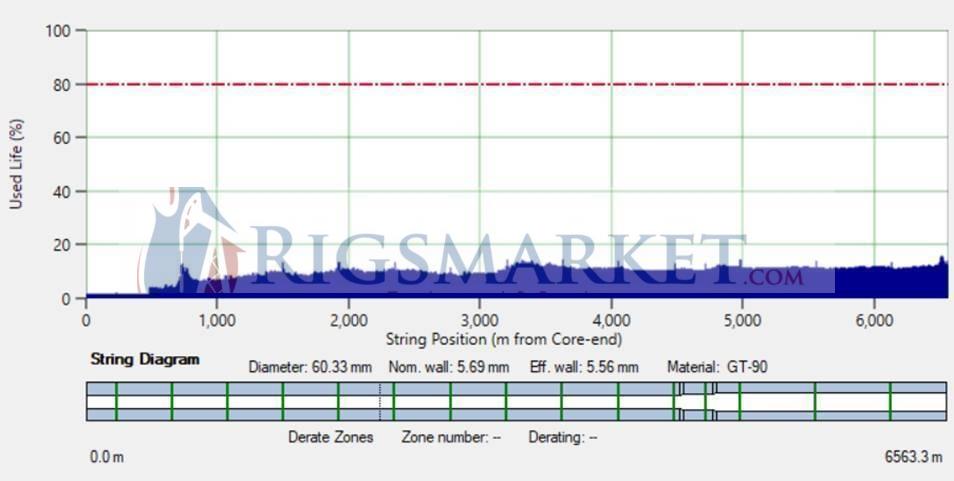This screenshot has width=954, height=481.
Task: Click the Material GT-90 label
Action: (717, 367)
